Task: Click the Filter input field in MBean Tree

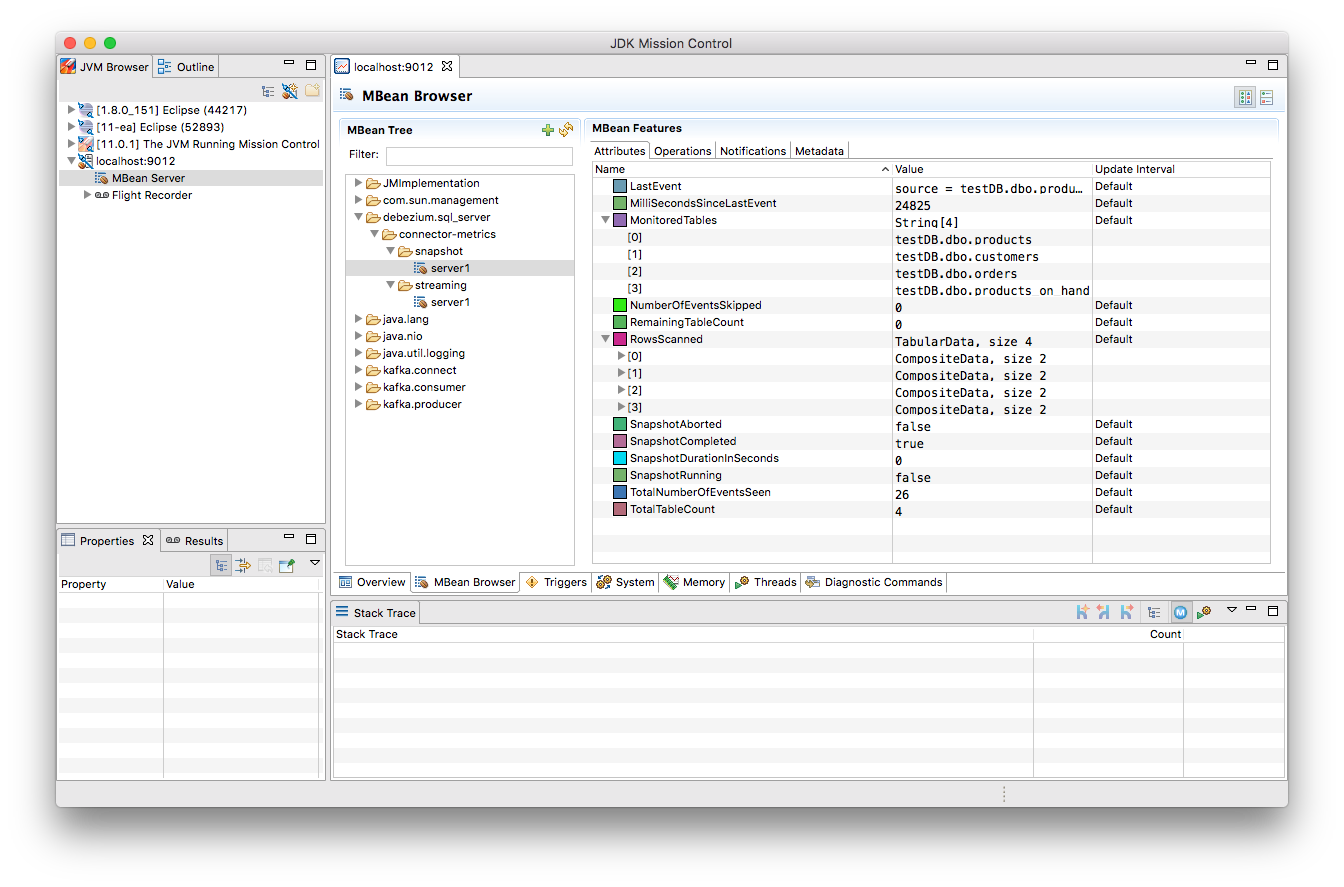Action: tap(479, 156)
